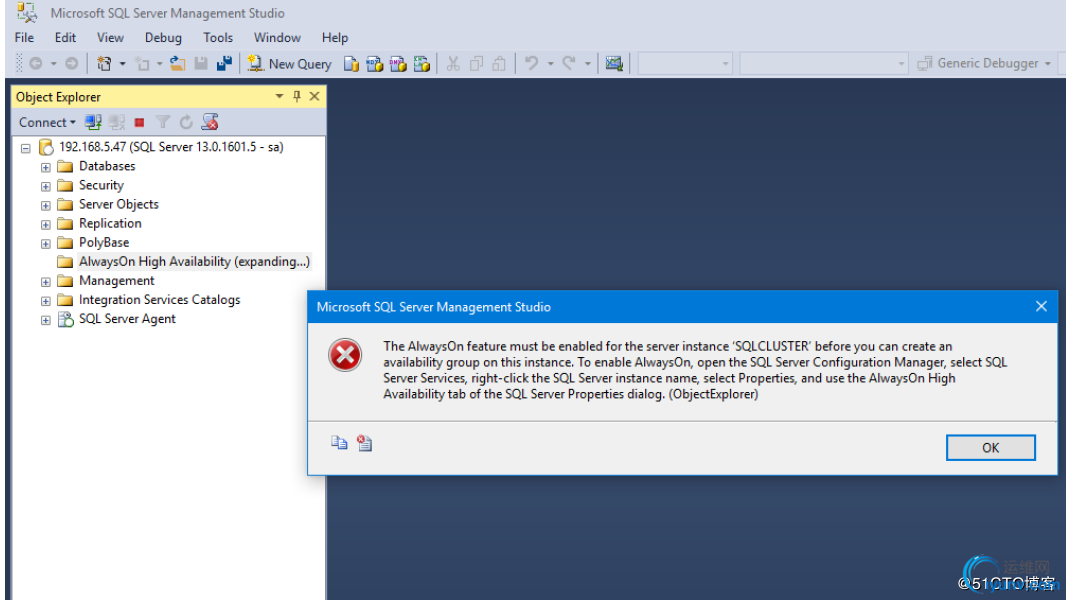Expand the Server Objects folder
The image size is (1066, 601).
click(46, 205)
